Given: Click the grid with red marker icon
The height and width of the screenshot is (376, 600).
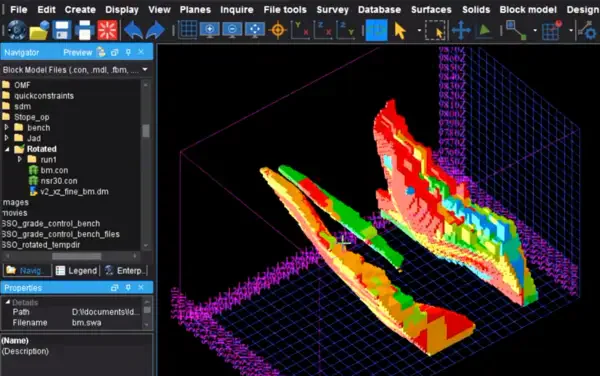Looking at the screenshot, I should click(x=552, y=30).
